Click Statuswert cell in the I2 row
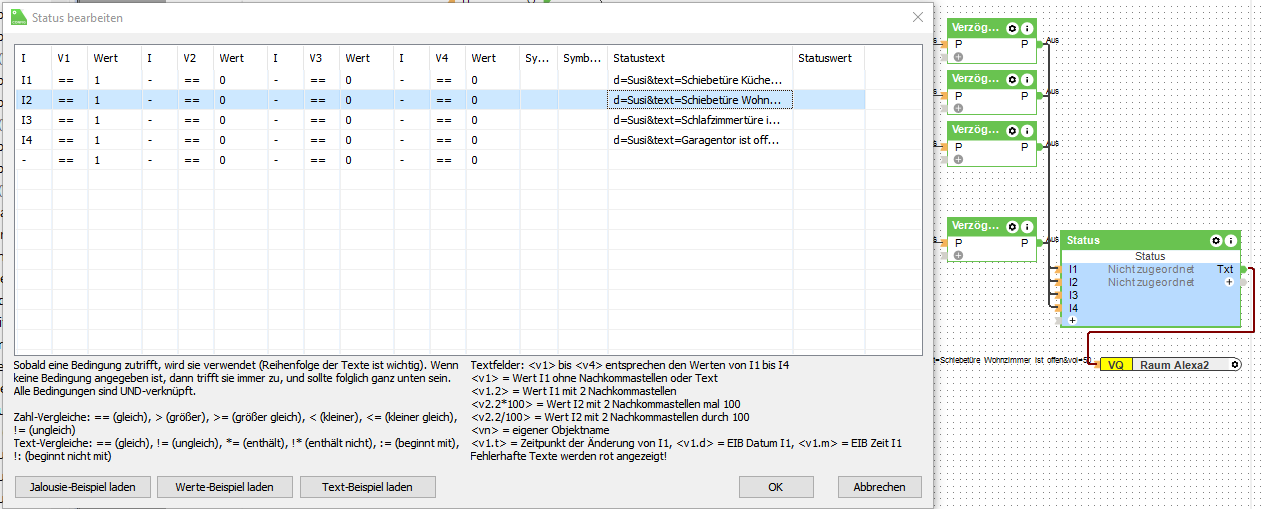Screen dimensions: 1261x509 828,100
